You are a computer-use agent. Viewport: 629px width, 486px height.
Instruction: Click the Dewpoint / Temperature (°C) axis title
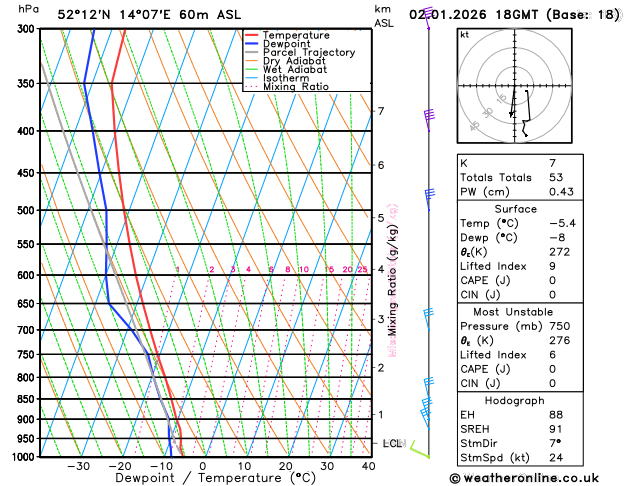point(215,478)
